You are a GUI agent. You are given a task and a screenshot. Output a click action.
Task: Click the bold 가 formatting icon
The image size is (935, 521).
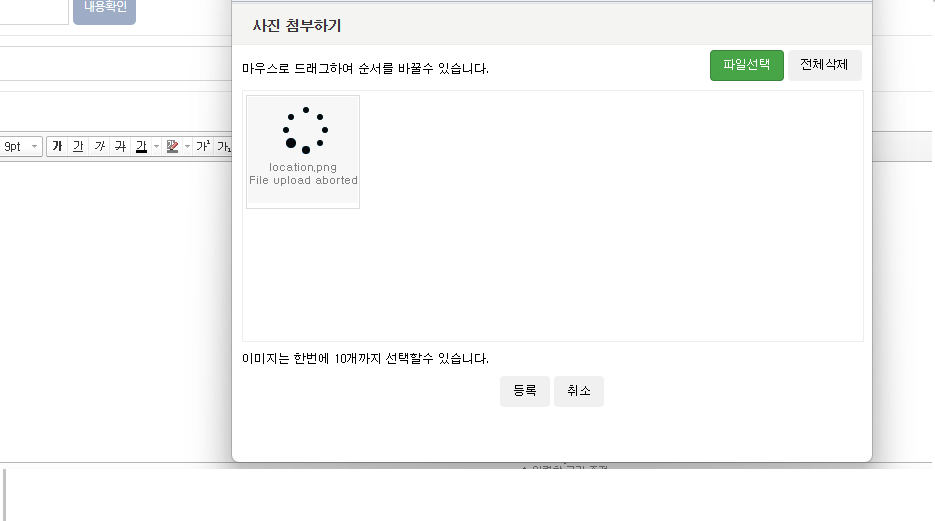[x=57, y=147]
